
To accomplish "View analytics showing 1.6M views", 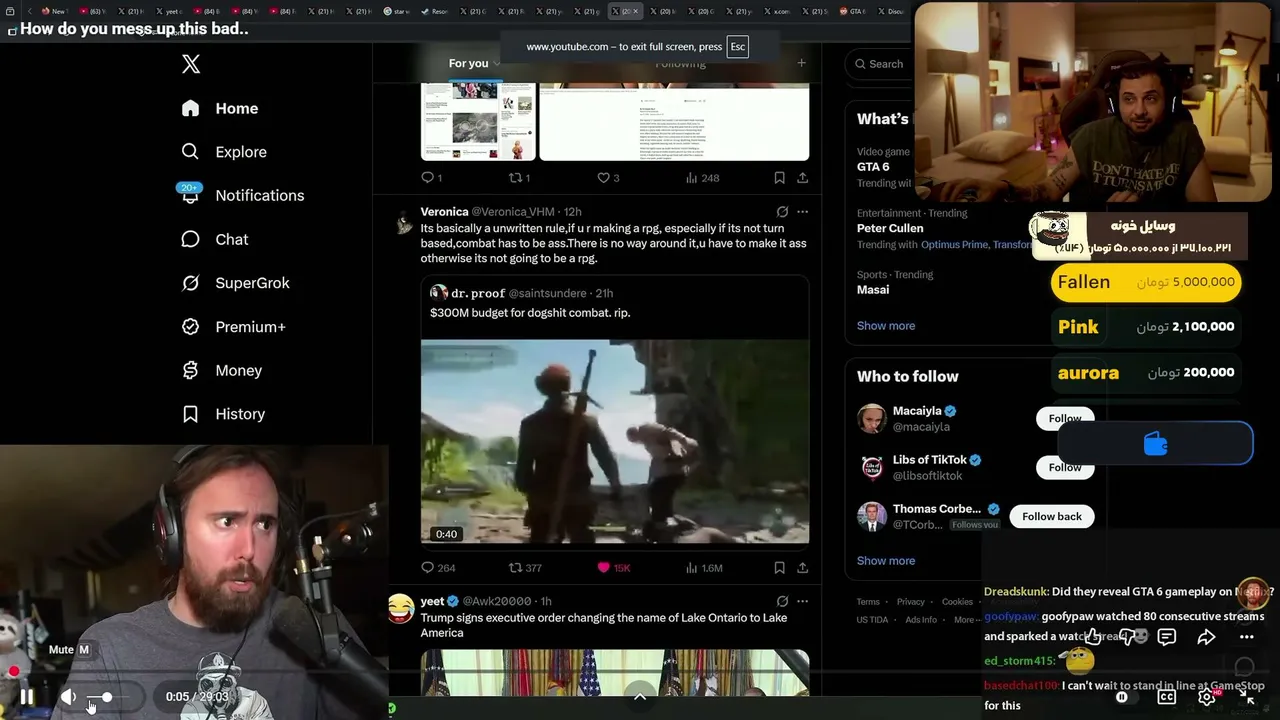I will [x=704, y=568].
